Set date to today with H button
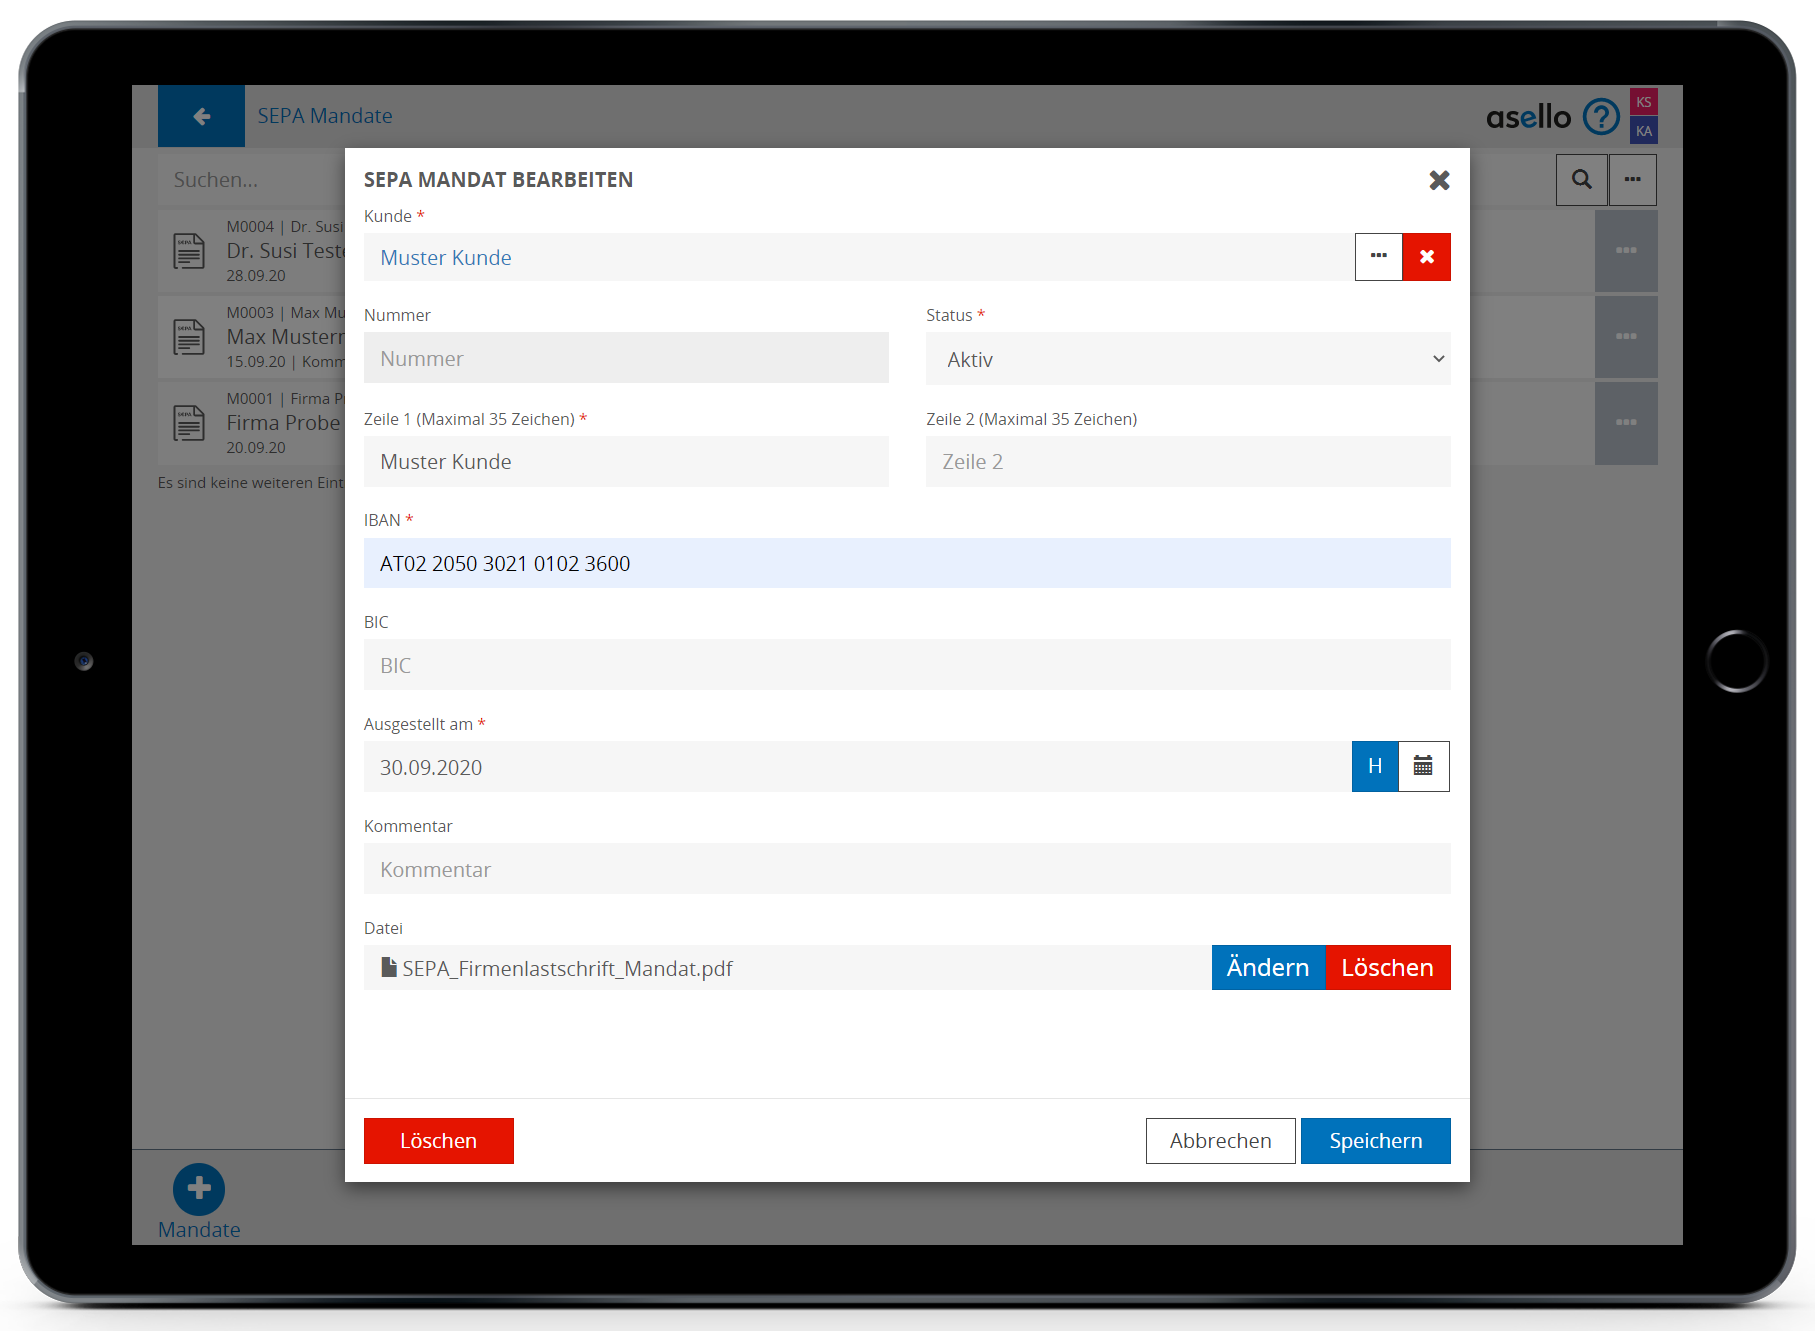 pos(1375,767)
